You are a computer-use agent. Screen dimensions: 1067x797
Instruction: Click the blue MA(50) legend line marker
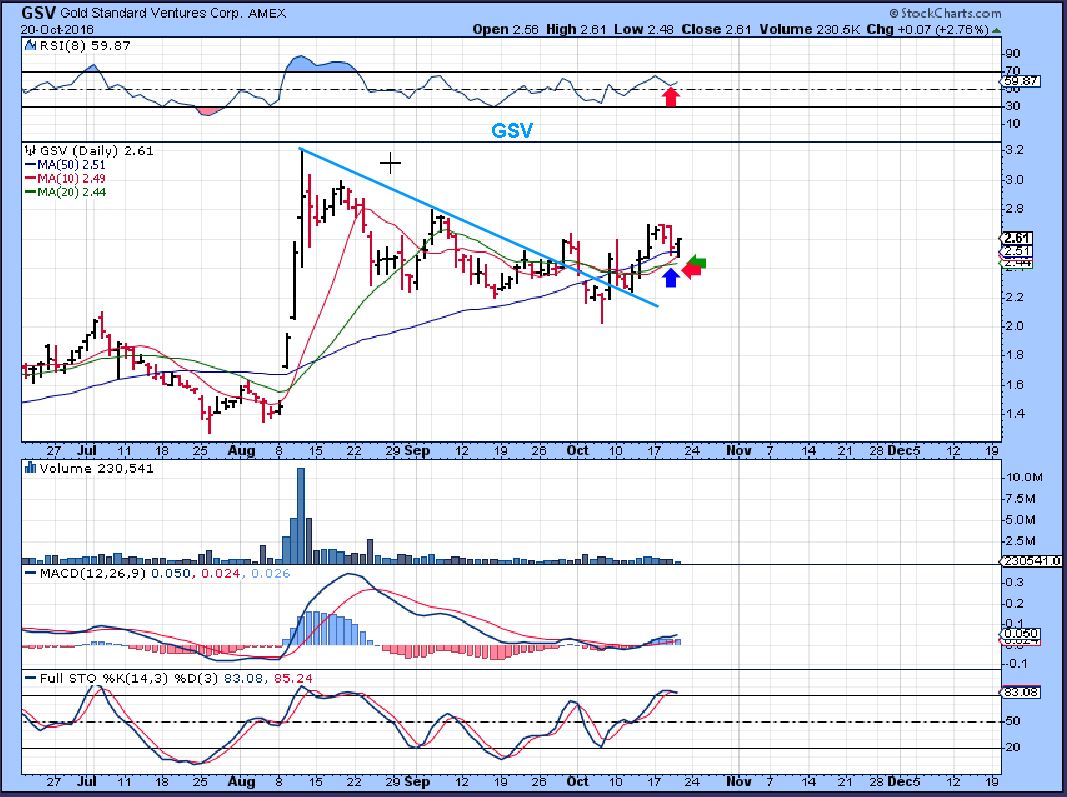(31, 165)
